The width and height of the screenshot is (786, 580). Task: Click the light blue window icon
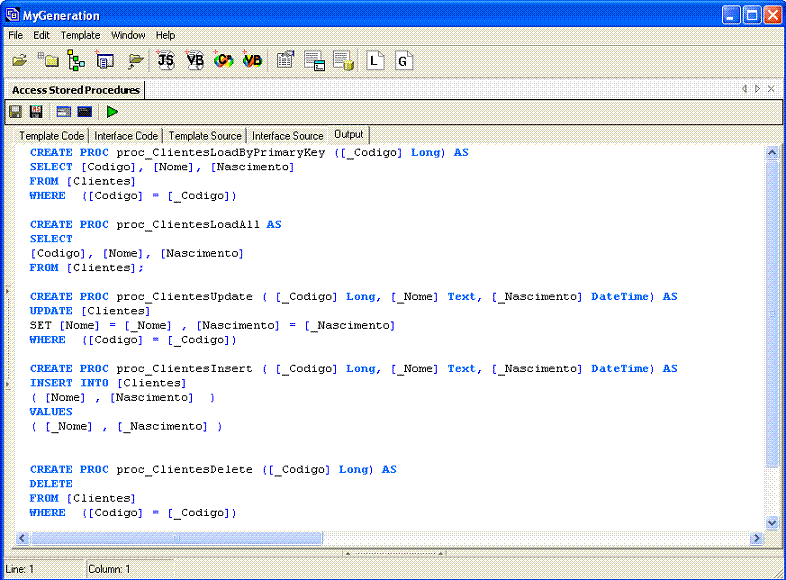pos(64,111)
